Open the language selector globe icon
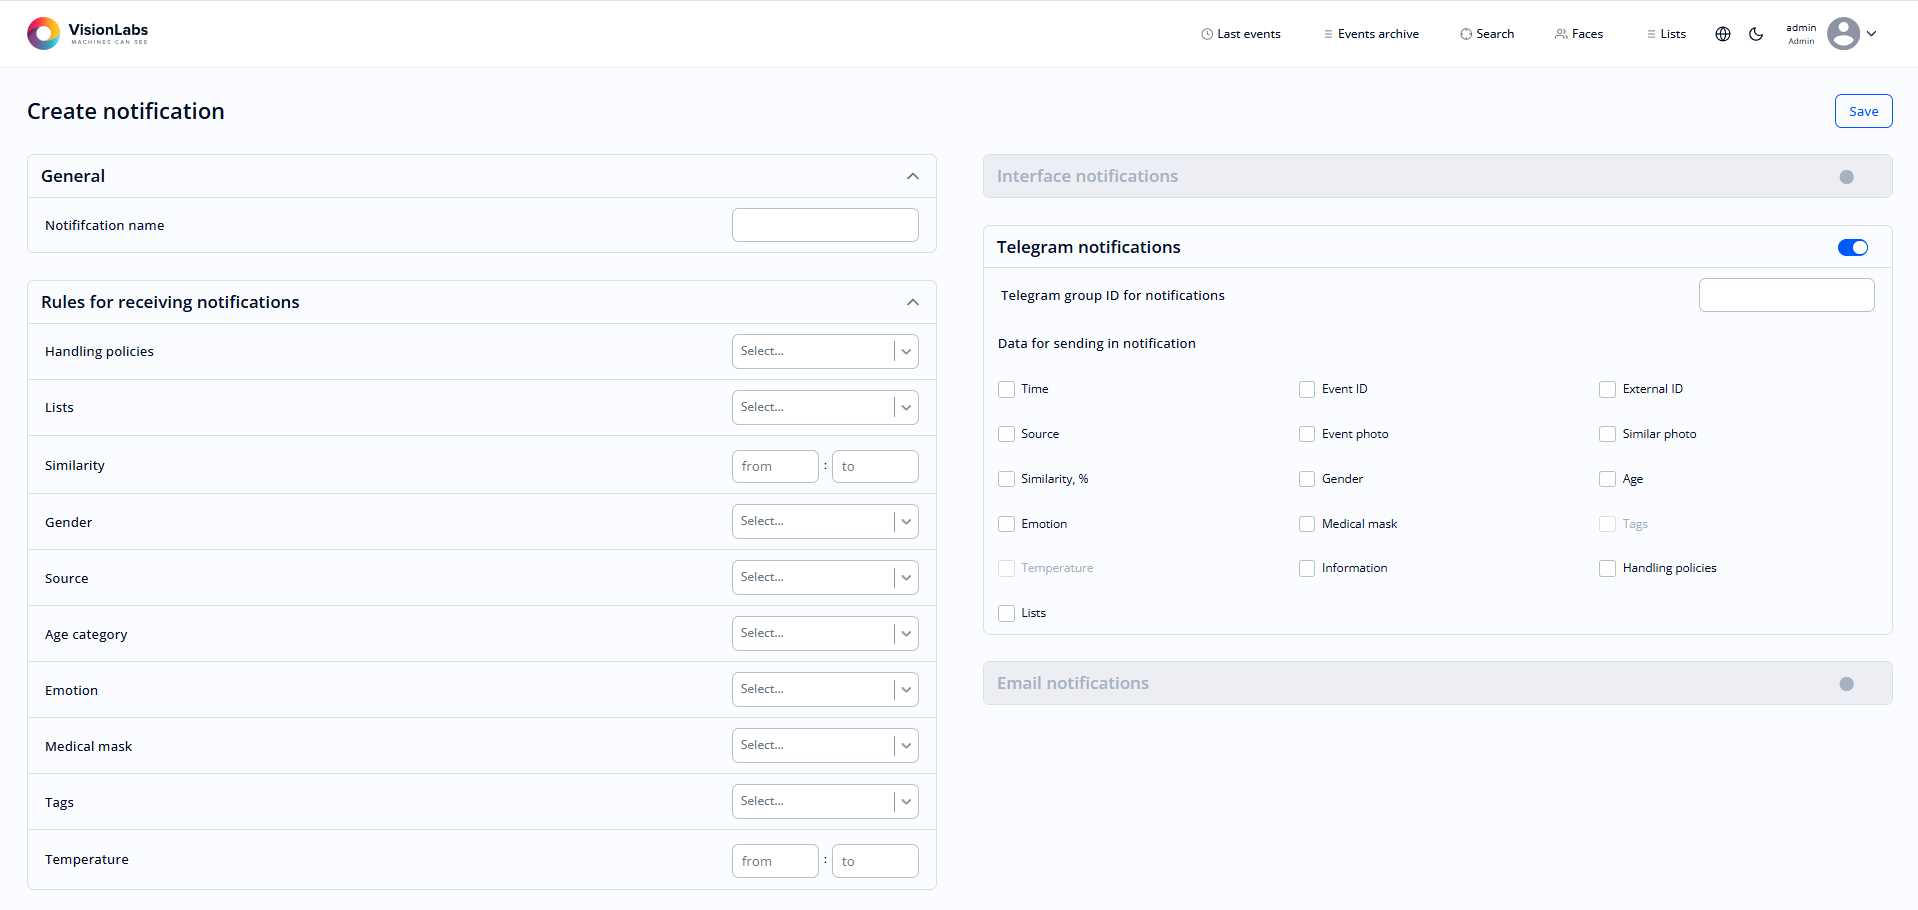The image size is (1918, 910). coord(1722,33)
